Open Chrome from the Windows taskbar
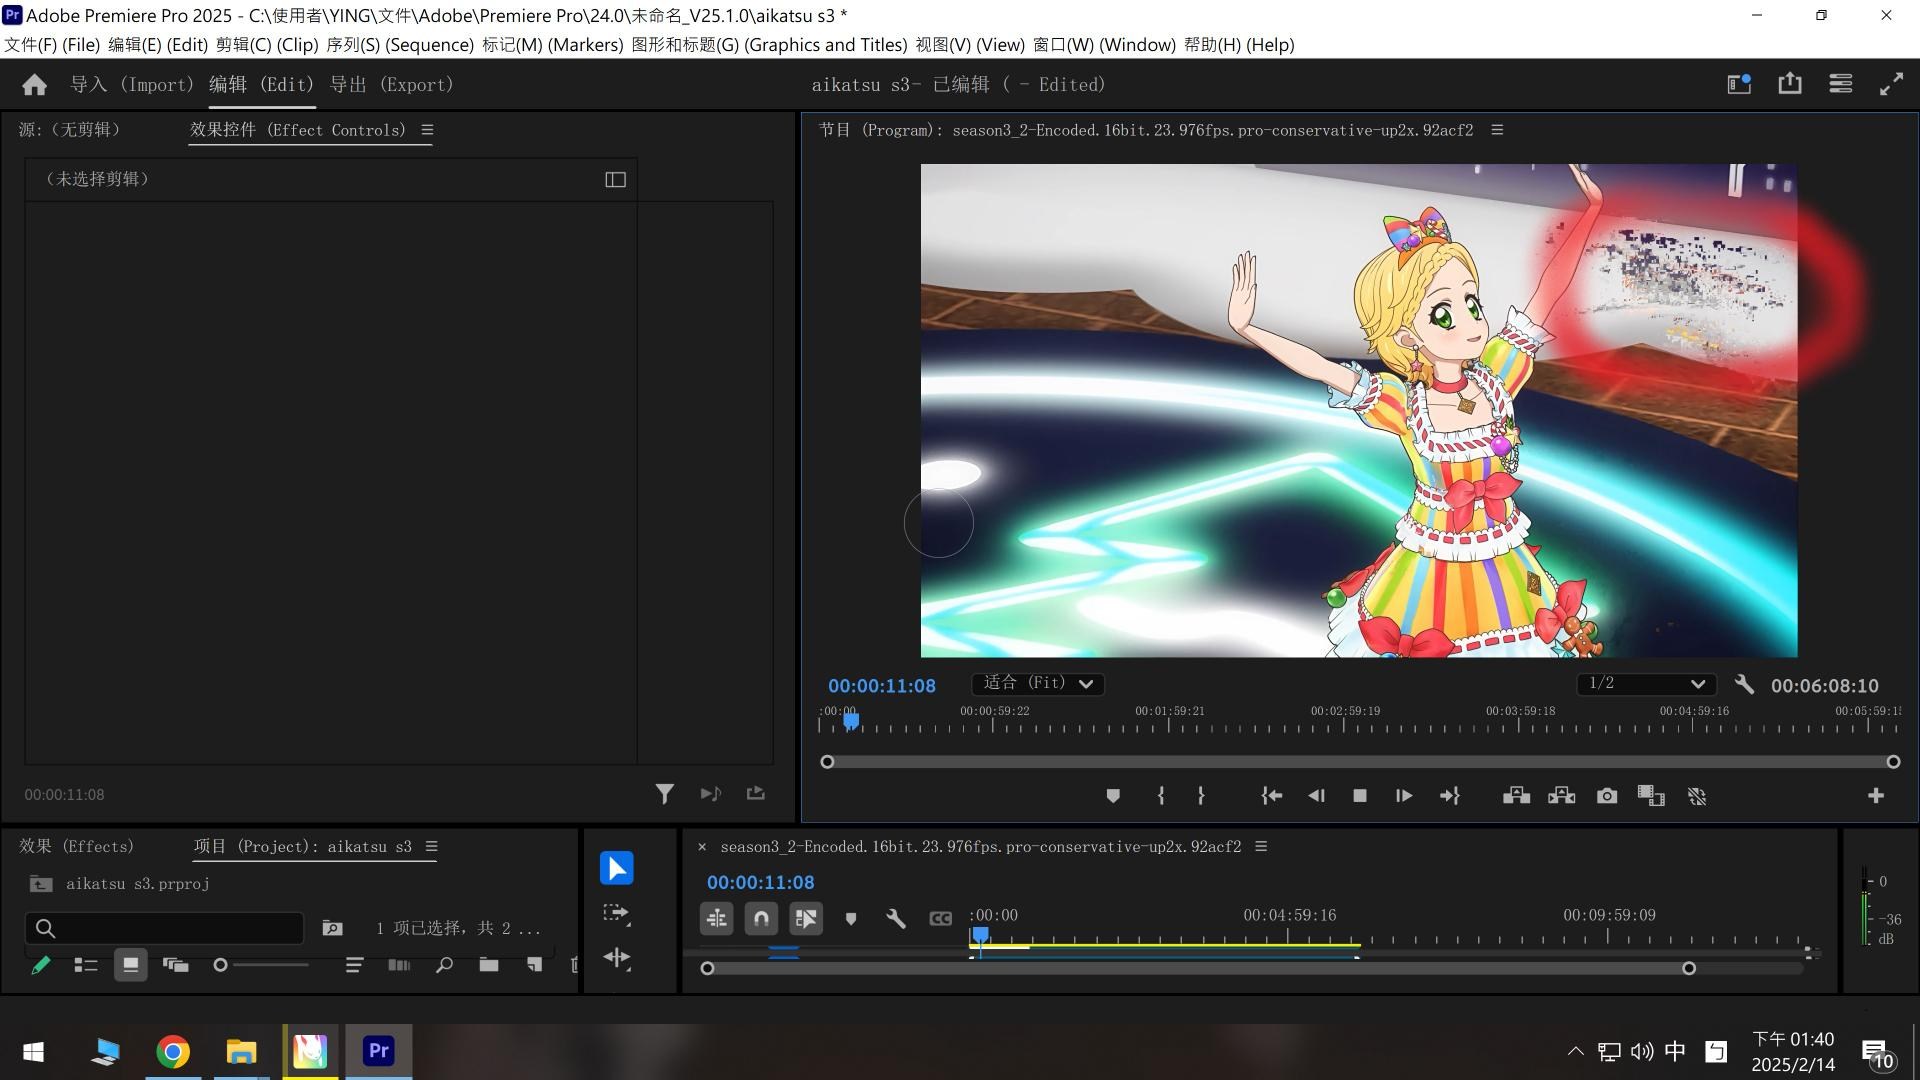The width and height of the screenshot is (1920, 1080). (x=173, y=1051)
